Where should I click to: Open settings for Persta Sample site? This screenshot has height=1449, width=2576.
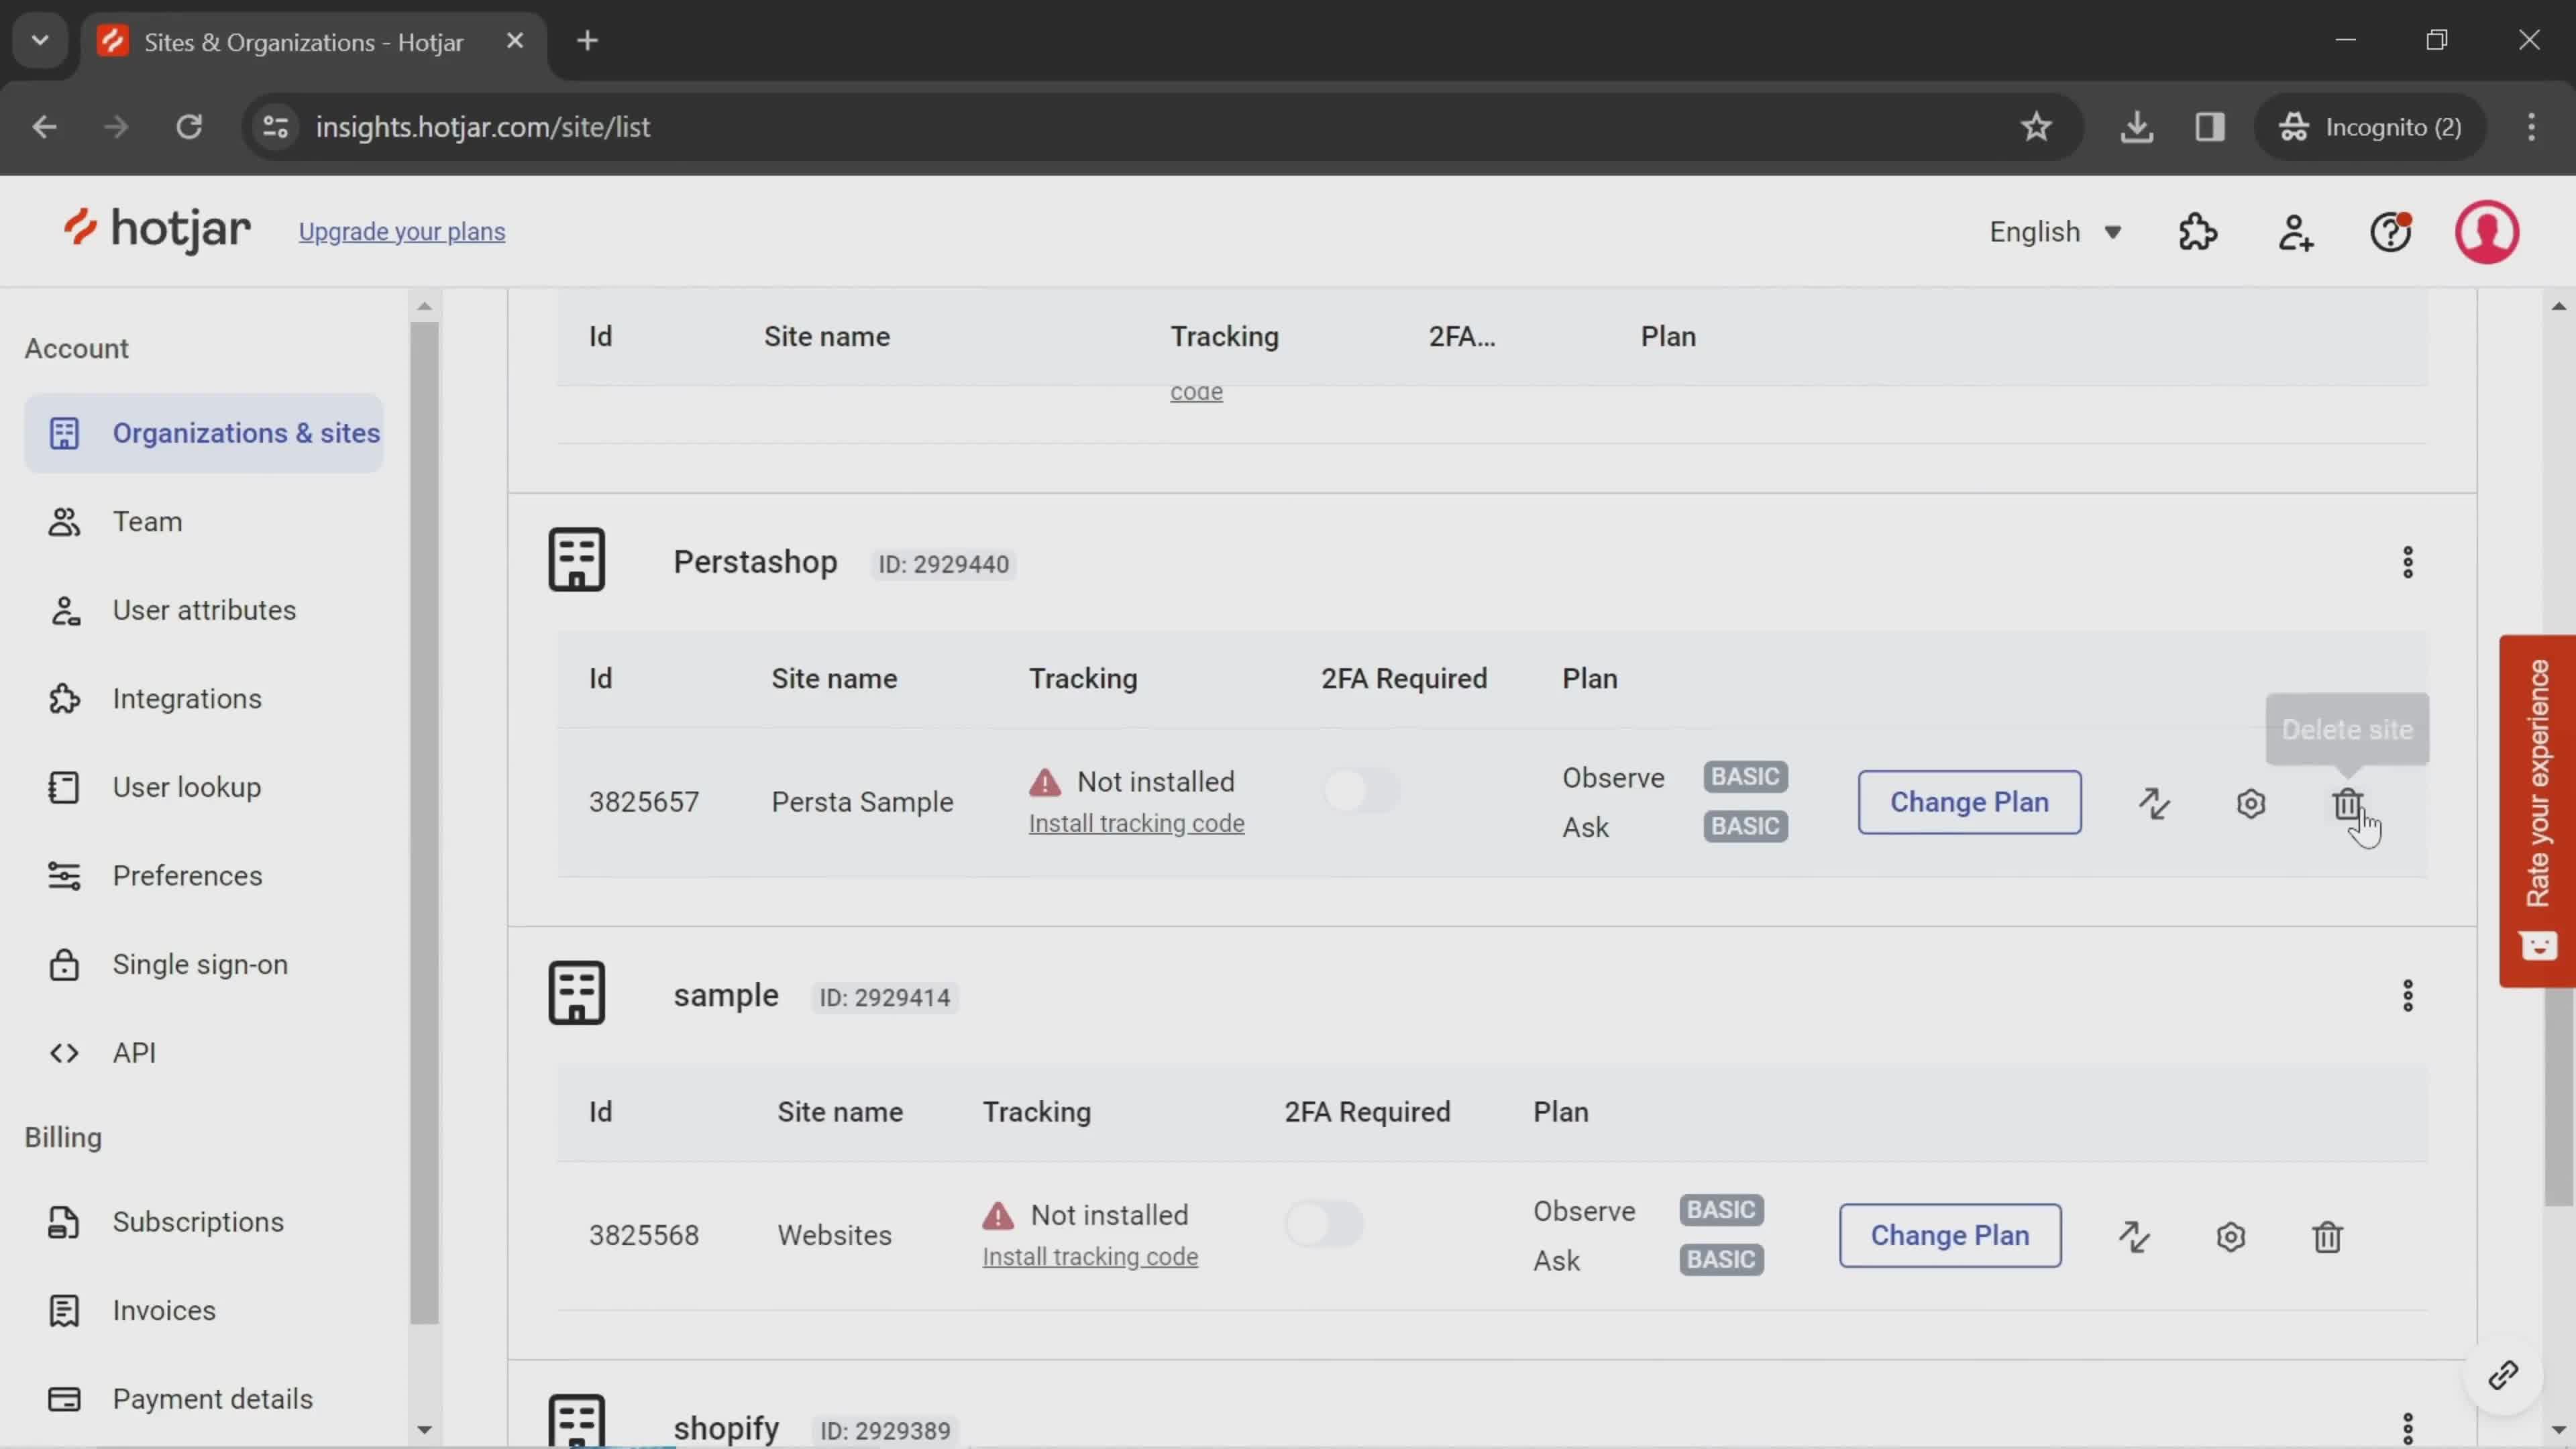click(x=2250, y=803)
